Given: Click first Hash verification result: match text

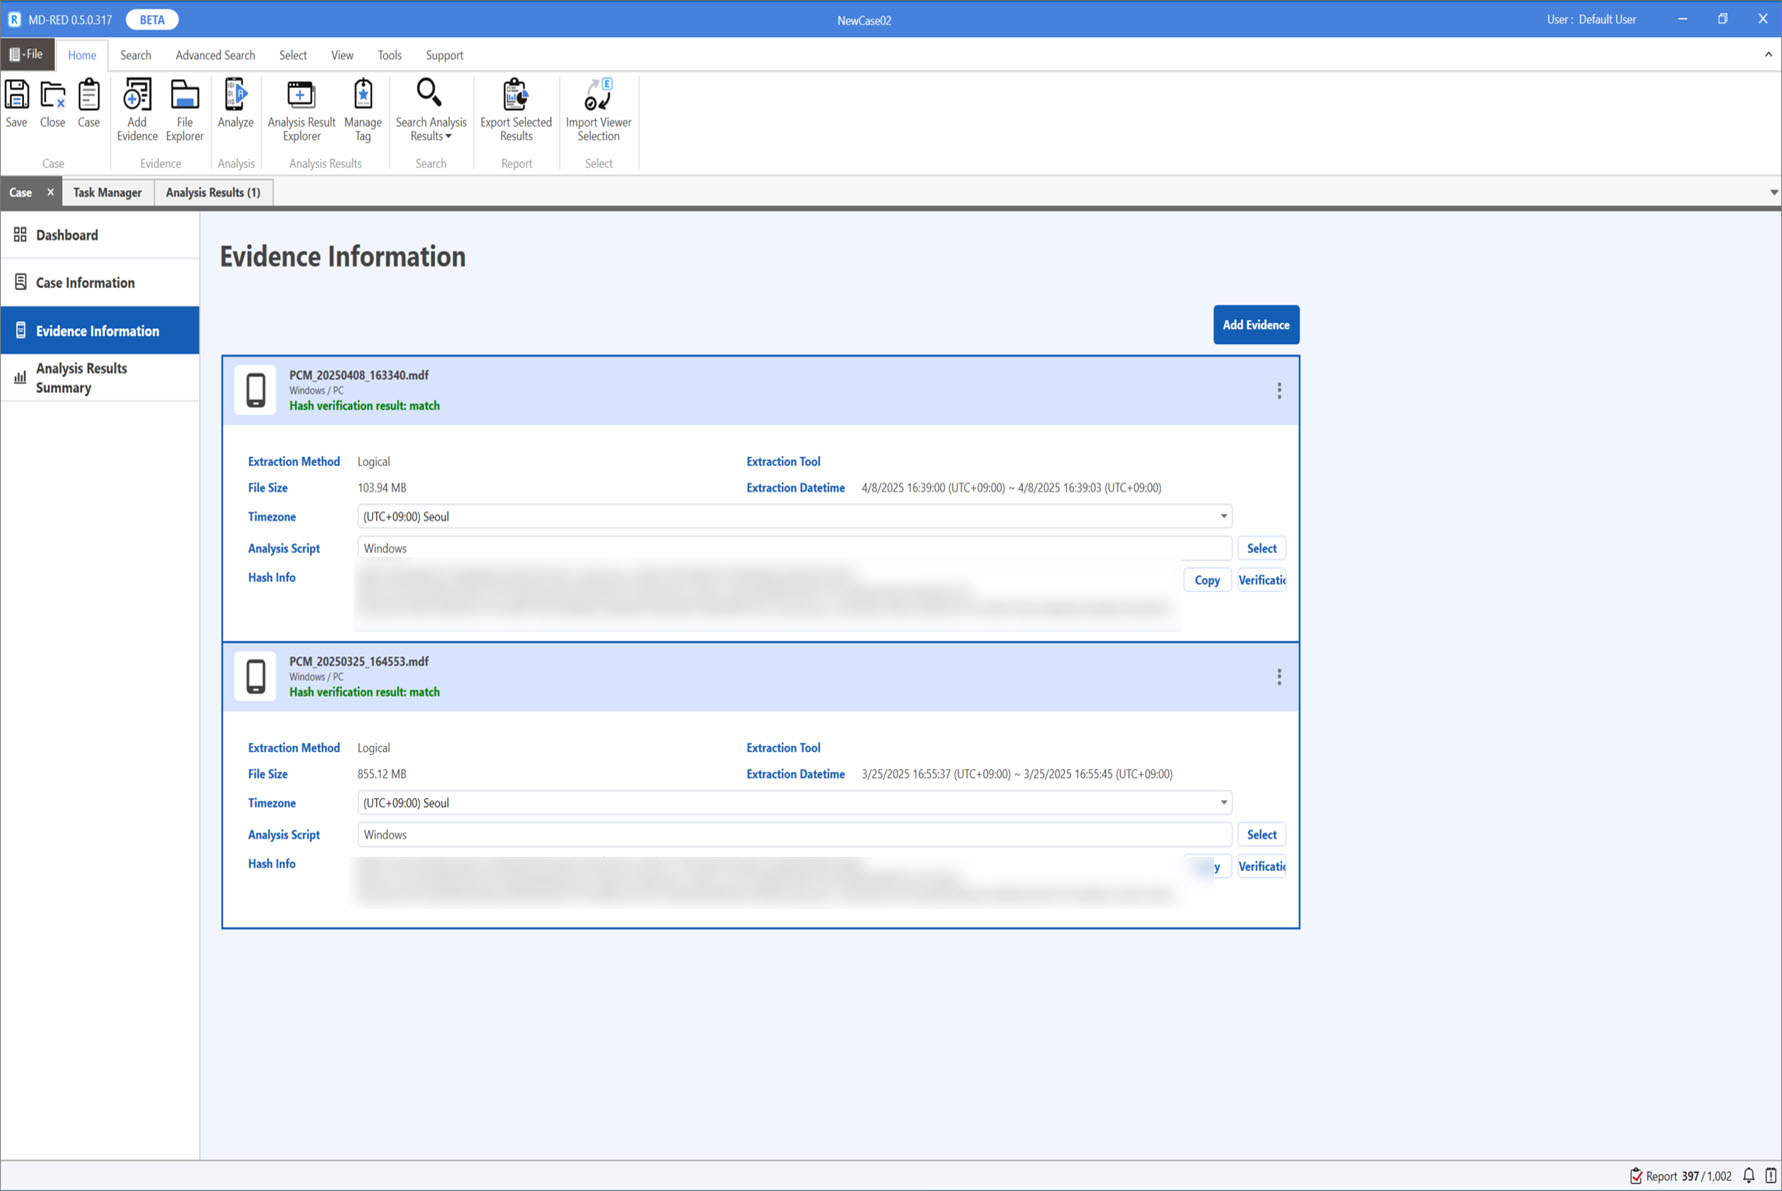Looking at the screenshot, I should point(364,406).
